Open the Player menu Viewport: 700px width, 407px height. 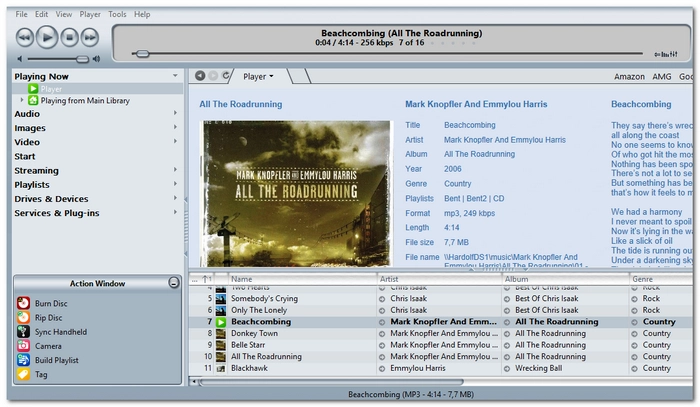[90, 14]
